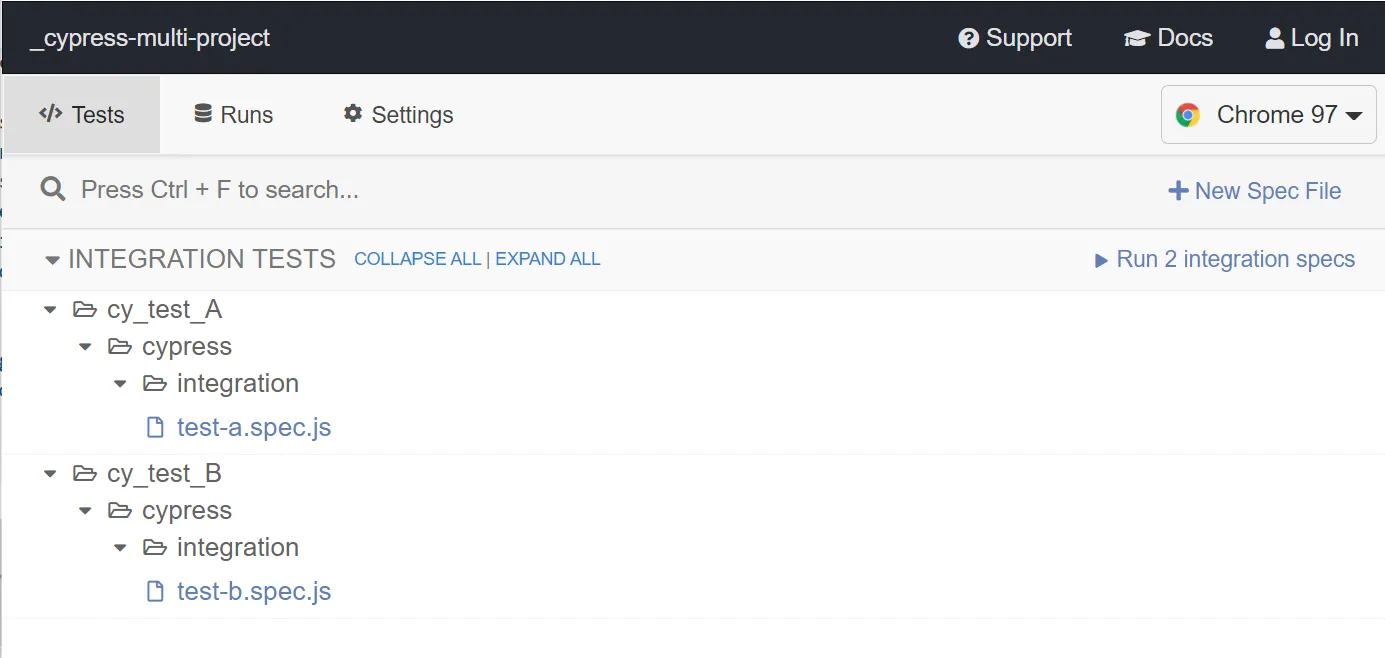Click the cy_test_B folder icon
The image size is (1385, 658).
(x=85, y=474)
